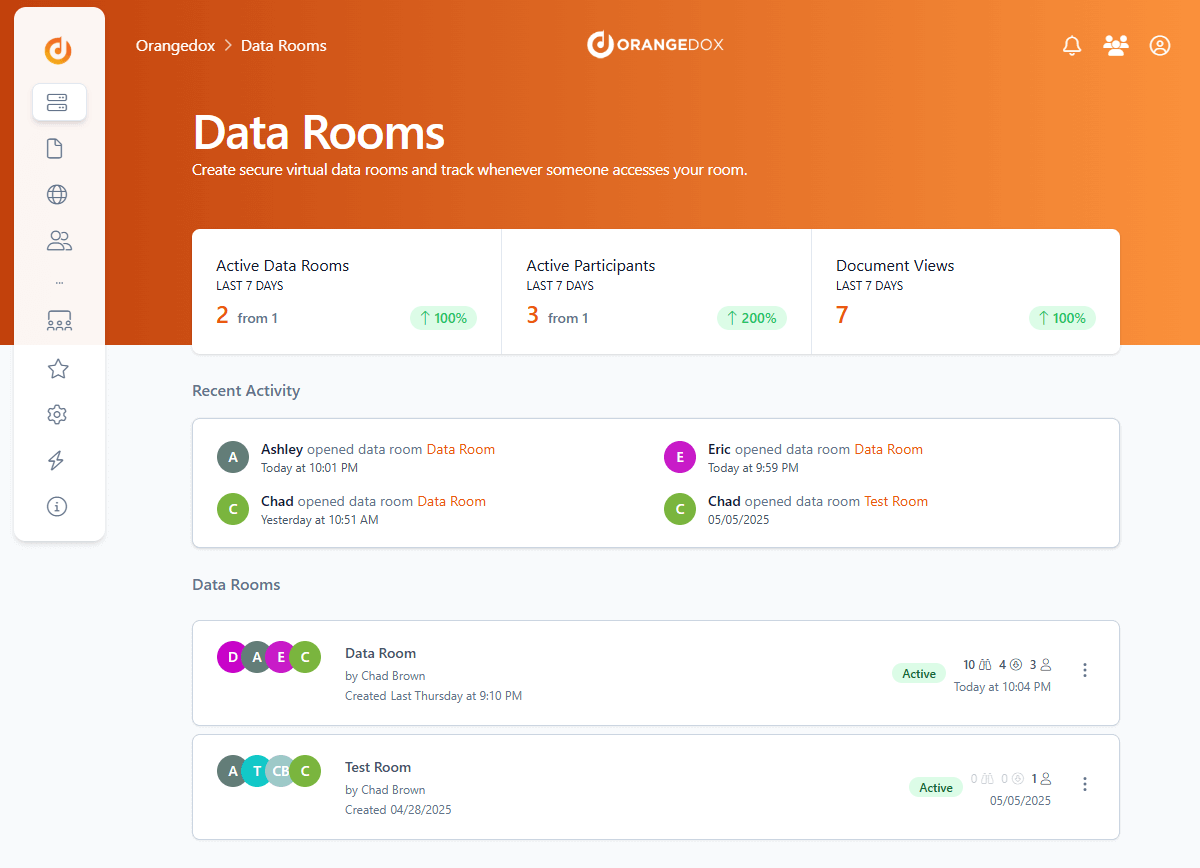Open the lightning bolt icon in sidebar
1200x868 pixels.
coord(56,460)
